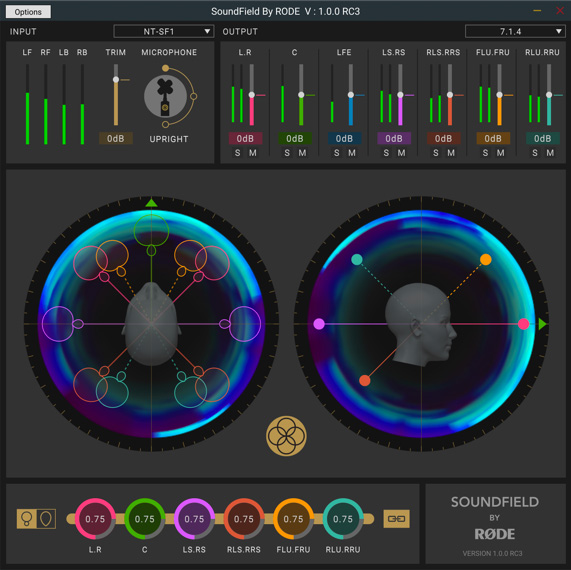Click the green rotation arrow atop top view

pos(151,203)
